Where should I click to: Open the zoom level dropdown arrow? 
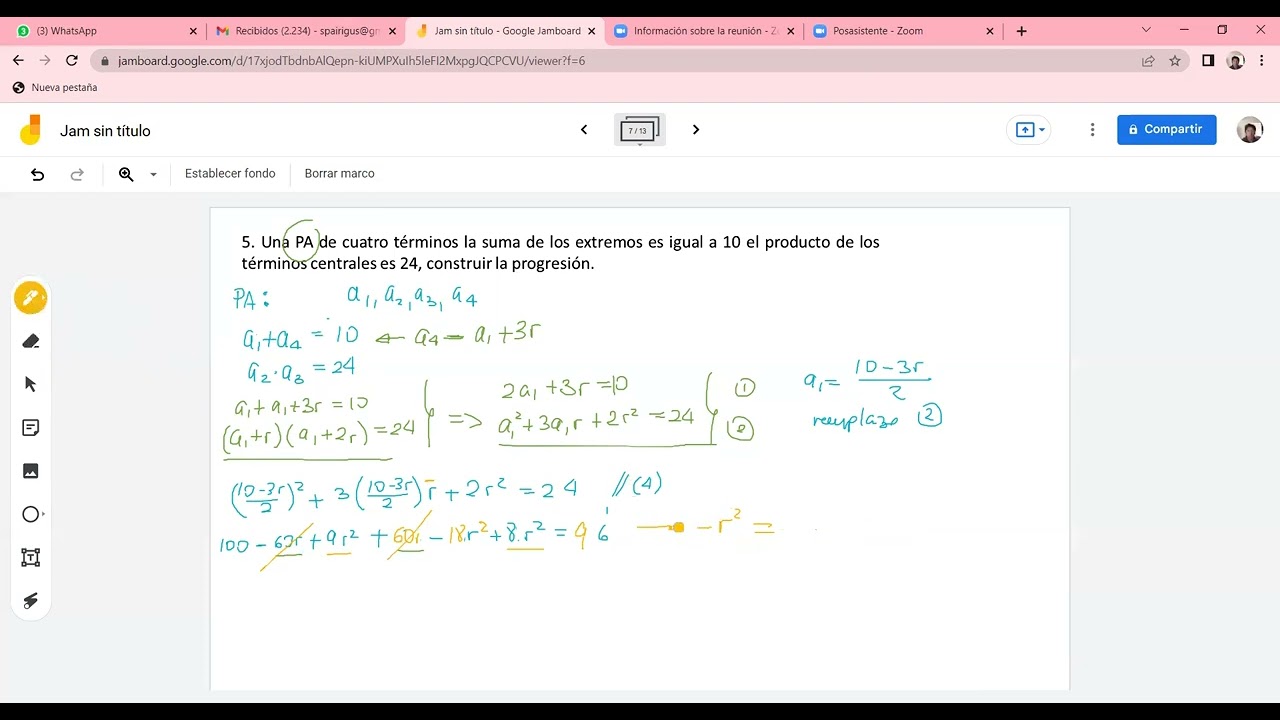[153, 174]
